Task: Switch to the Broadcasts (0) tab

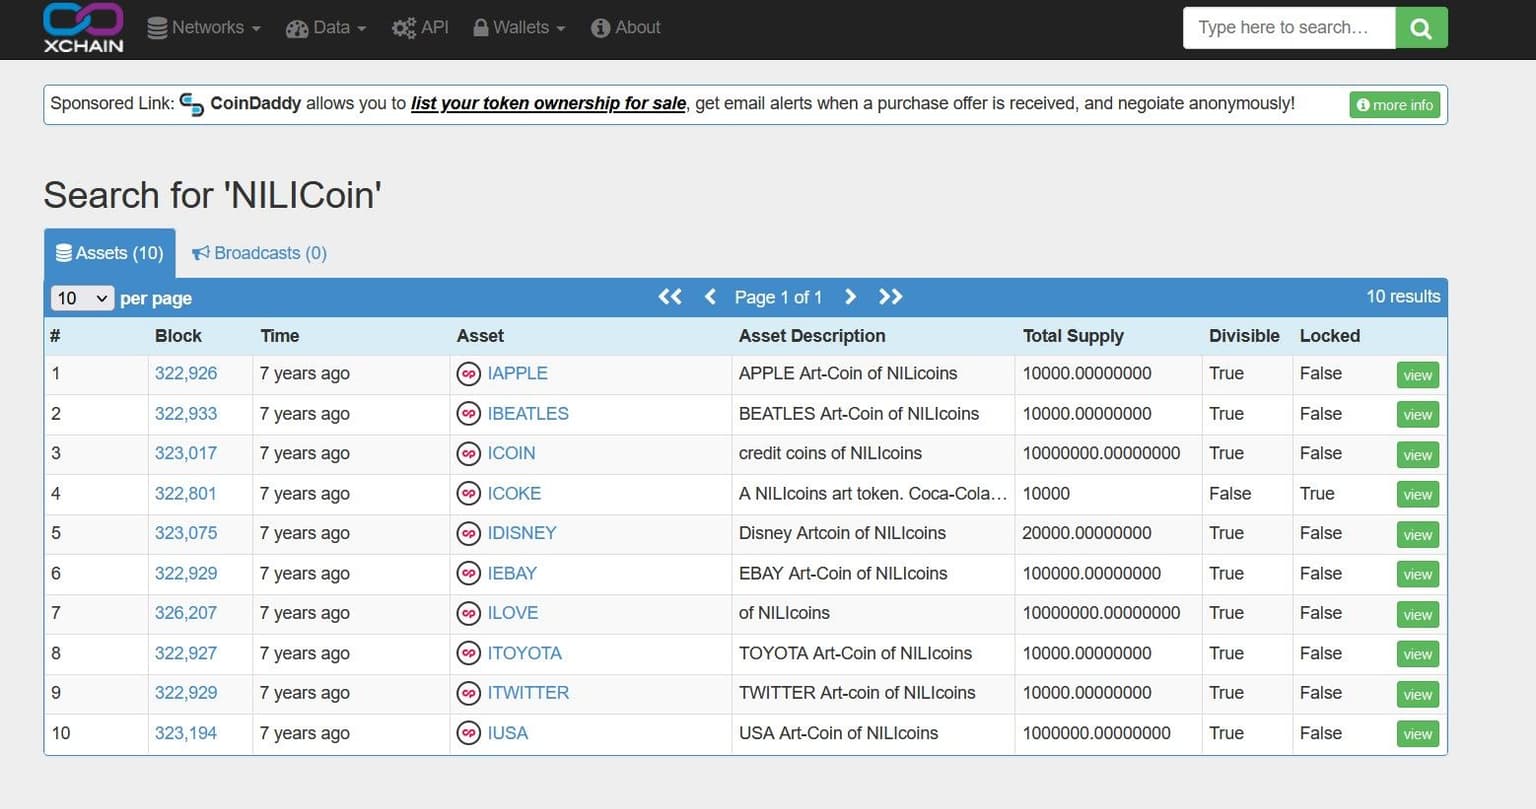Action: tap(259, 253)
